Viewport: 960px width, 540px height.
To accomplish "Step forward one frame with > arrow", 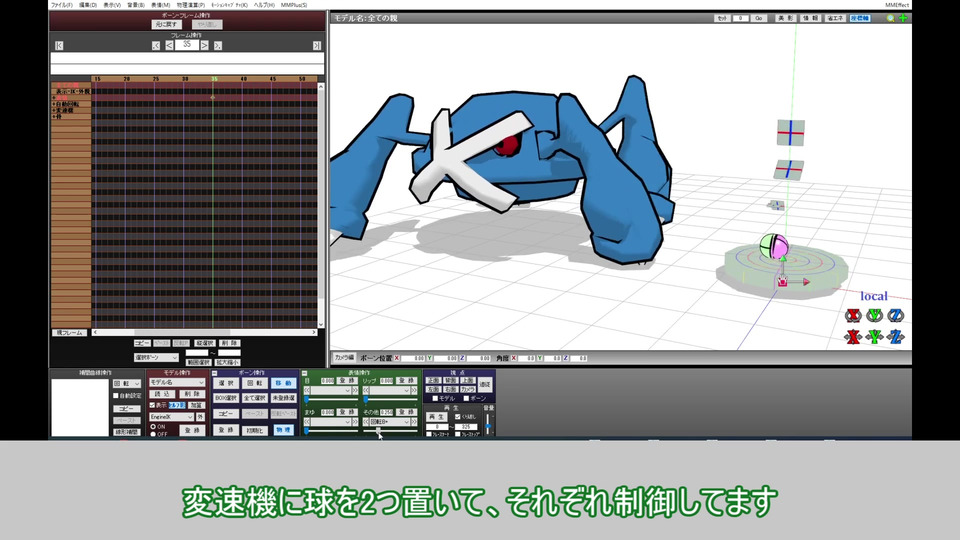I will tap(204, 45).
